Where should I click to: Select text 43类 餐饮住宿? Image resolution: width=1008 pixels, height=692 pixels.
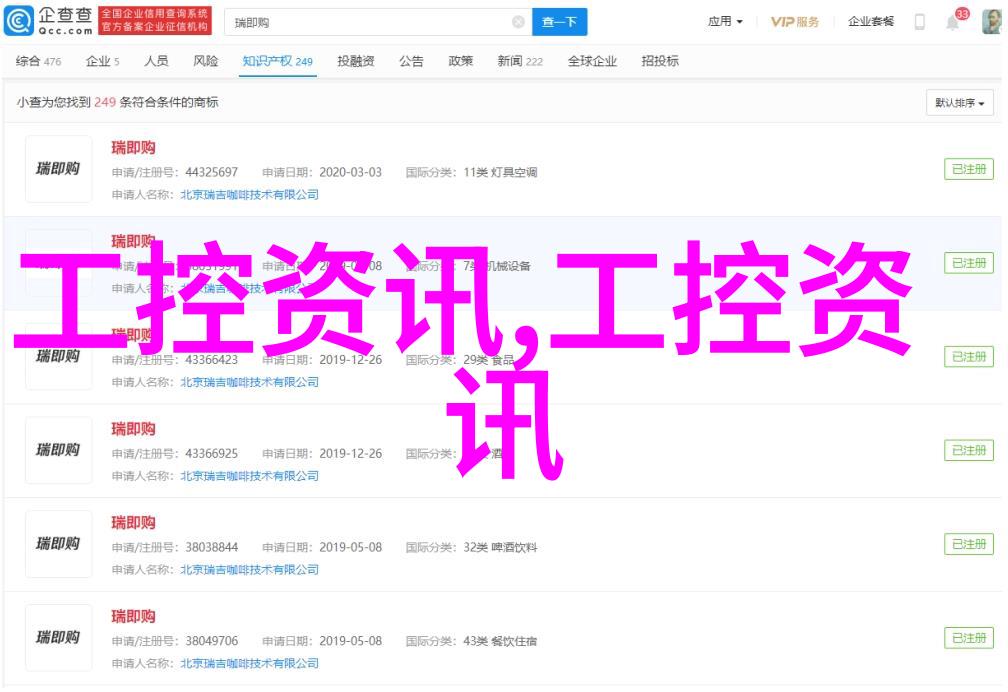(x=500, y=641)
